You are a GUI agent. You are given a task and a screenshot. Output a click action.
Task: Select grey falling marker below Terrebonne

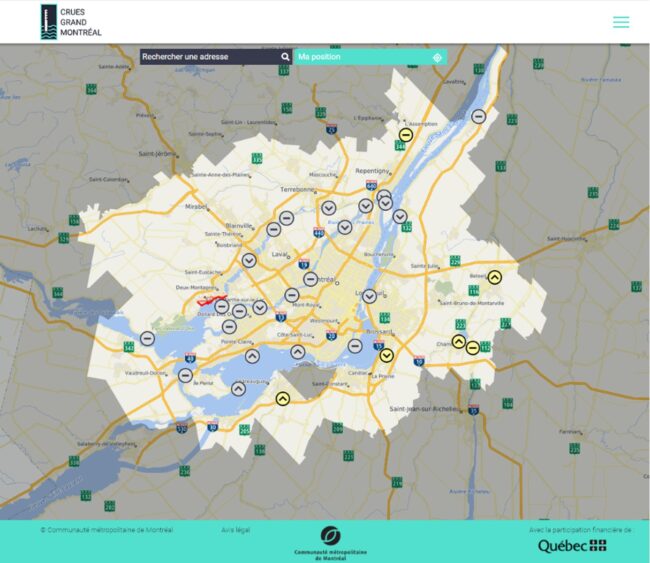click(329, 208)
